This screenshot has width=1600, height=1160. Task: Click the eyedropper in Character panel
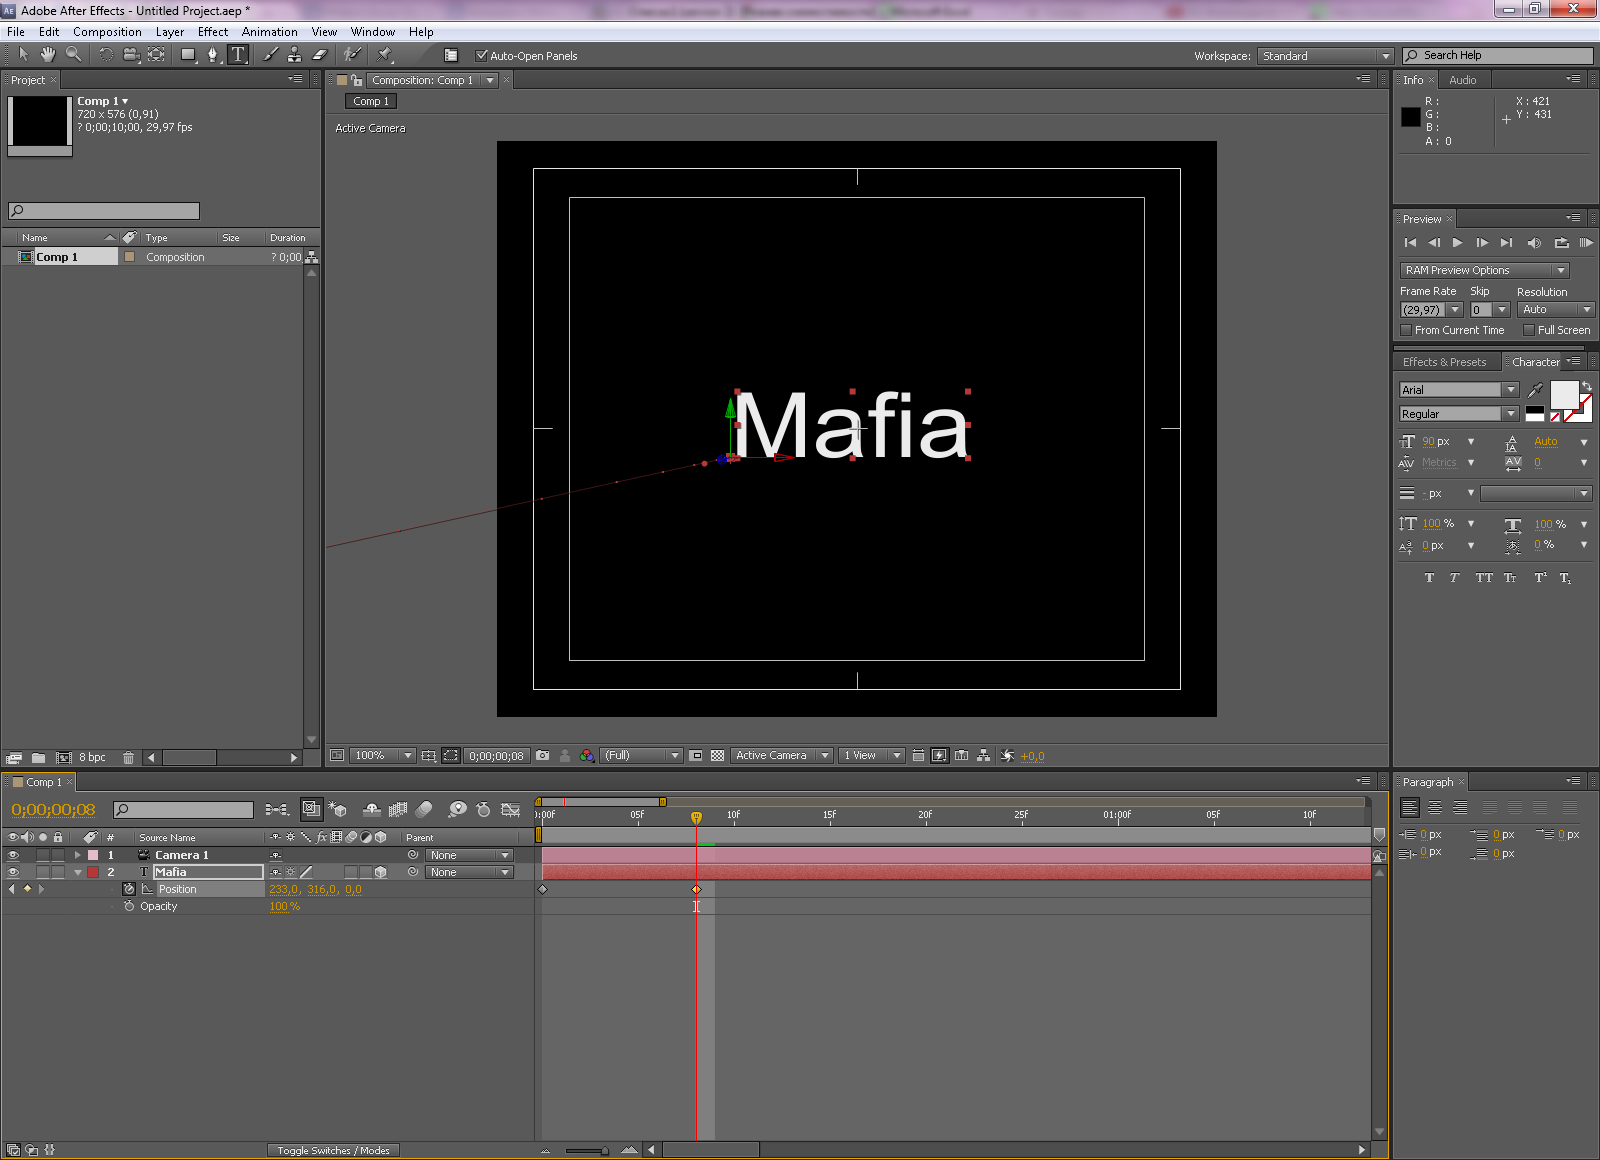coord(1536,390)
